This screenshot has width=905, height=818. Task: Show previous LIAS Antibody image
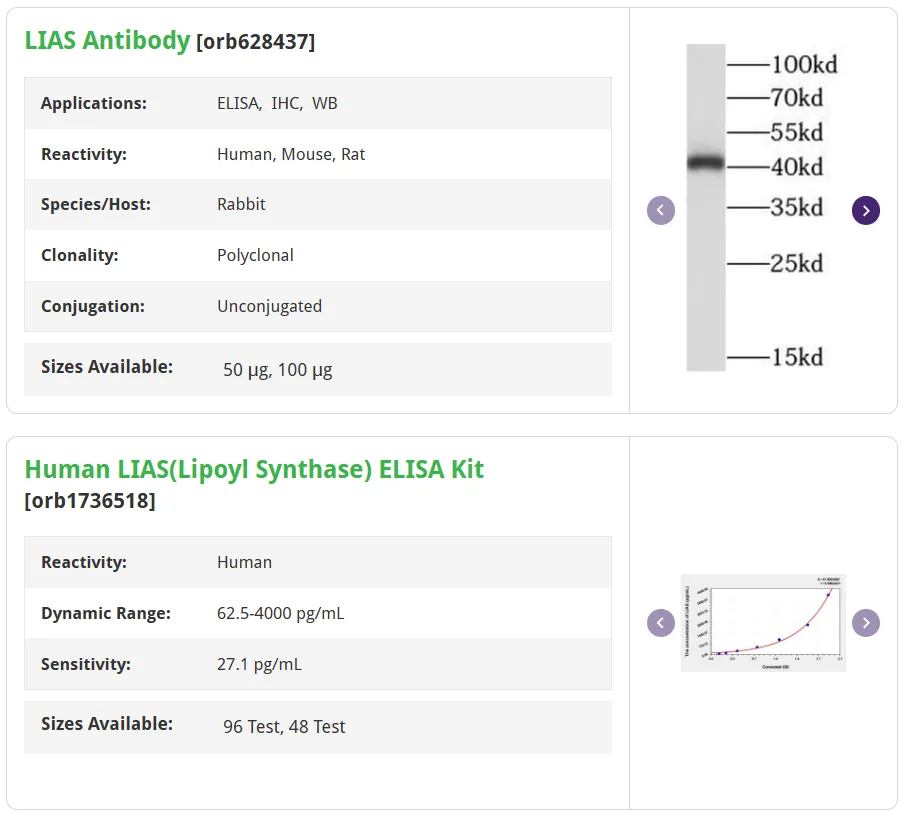661,211
